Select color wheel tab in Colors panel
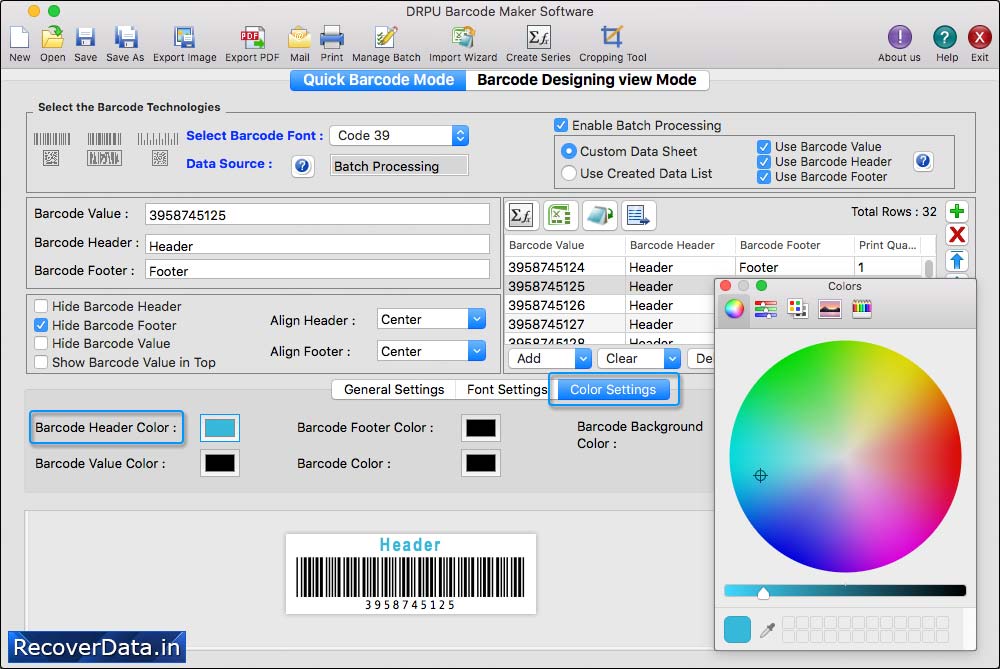Screen dimensions: 1000x669 coord(734,309)
